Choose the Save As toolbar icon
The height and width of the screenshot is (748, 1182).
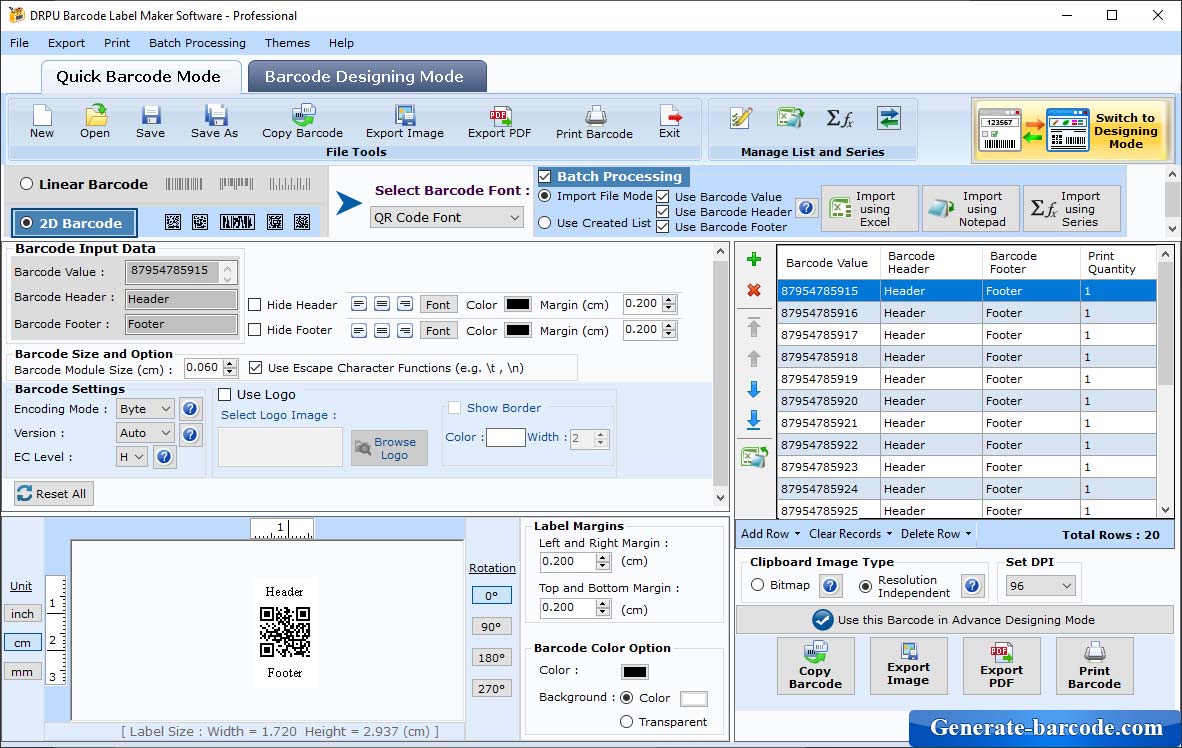[x=214, y=122]
